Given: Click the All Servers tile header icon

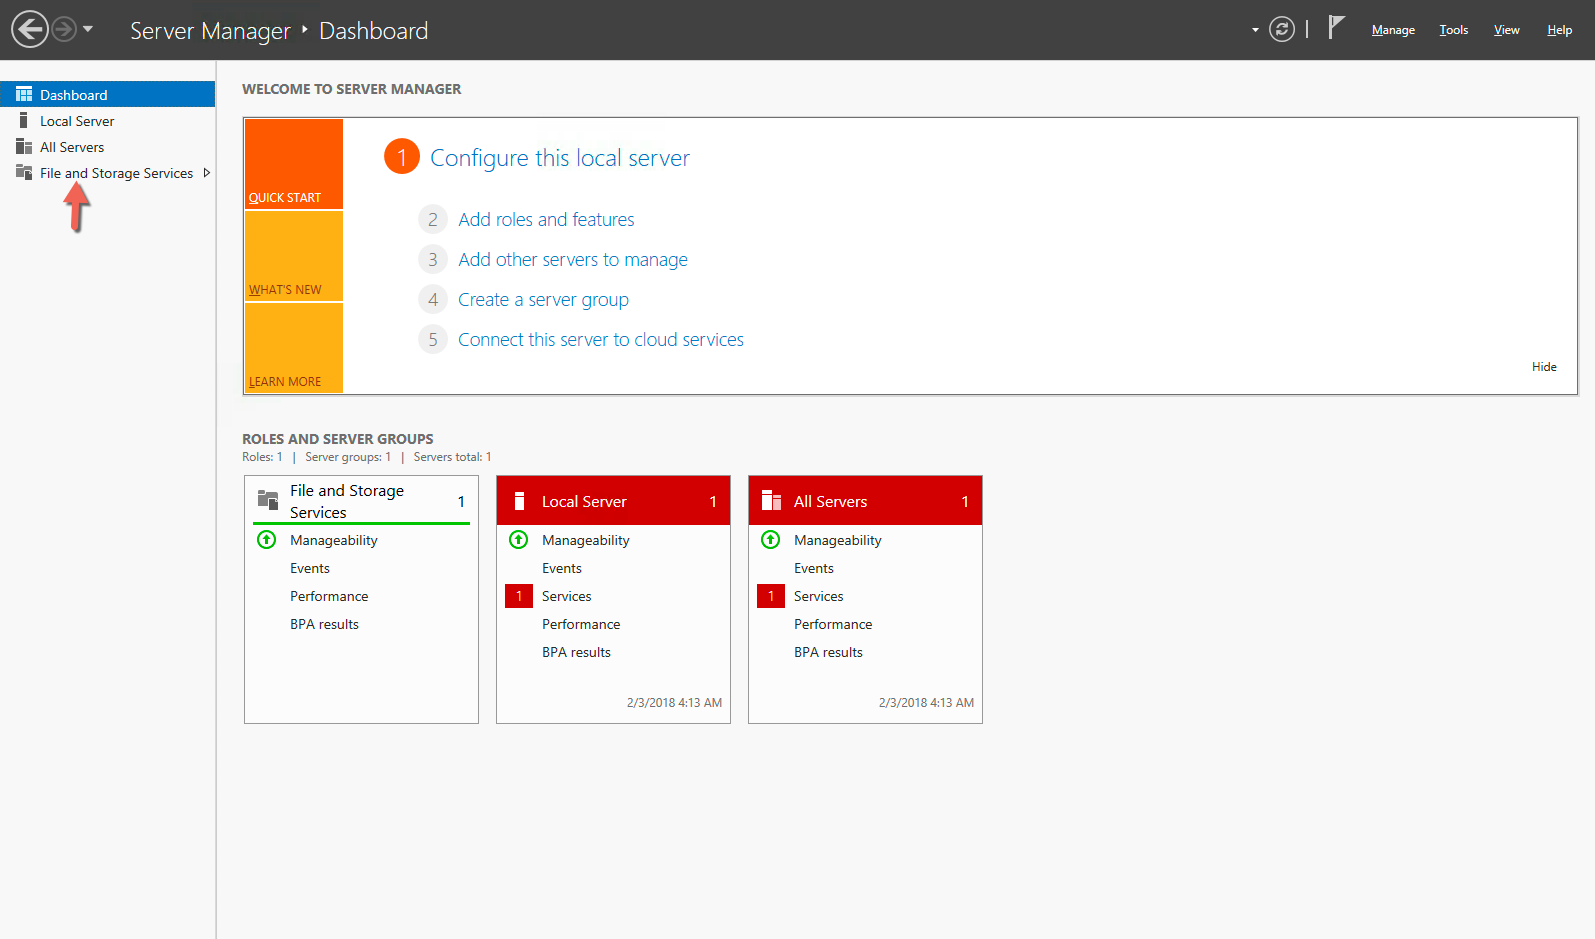Looking at the screenshot, I should point(771,500).
